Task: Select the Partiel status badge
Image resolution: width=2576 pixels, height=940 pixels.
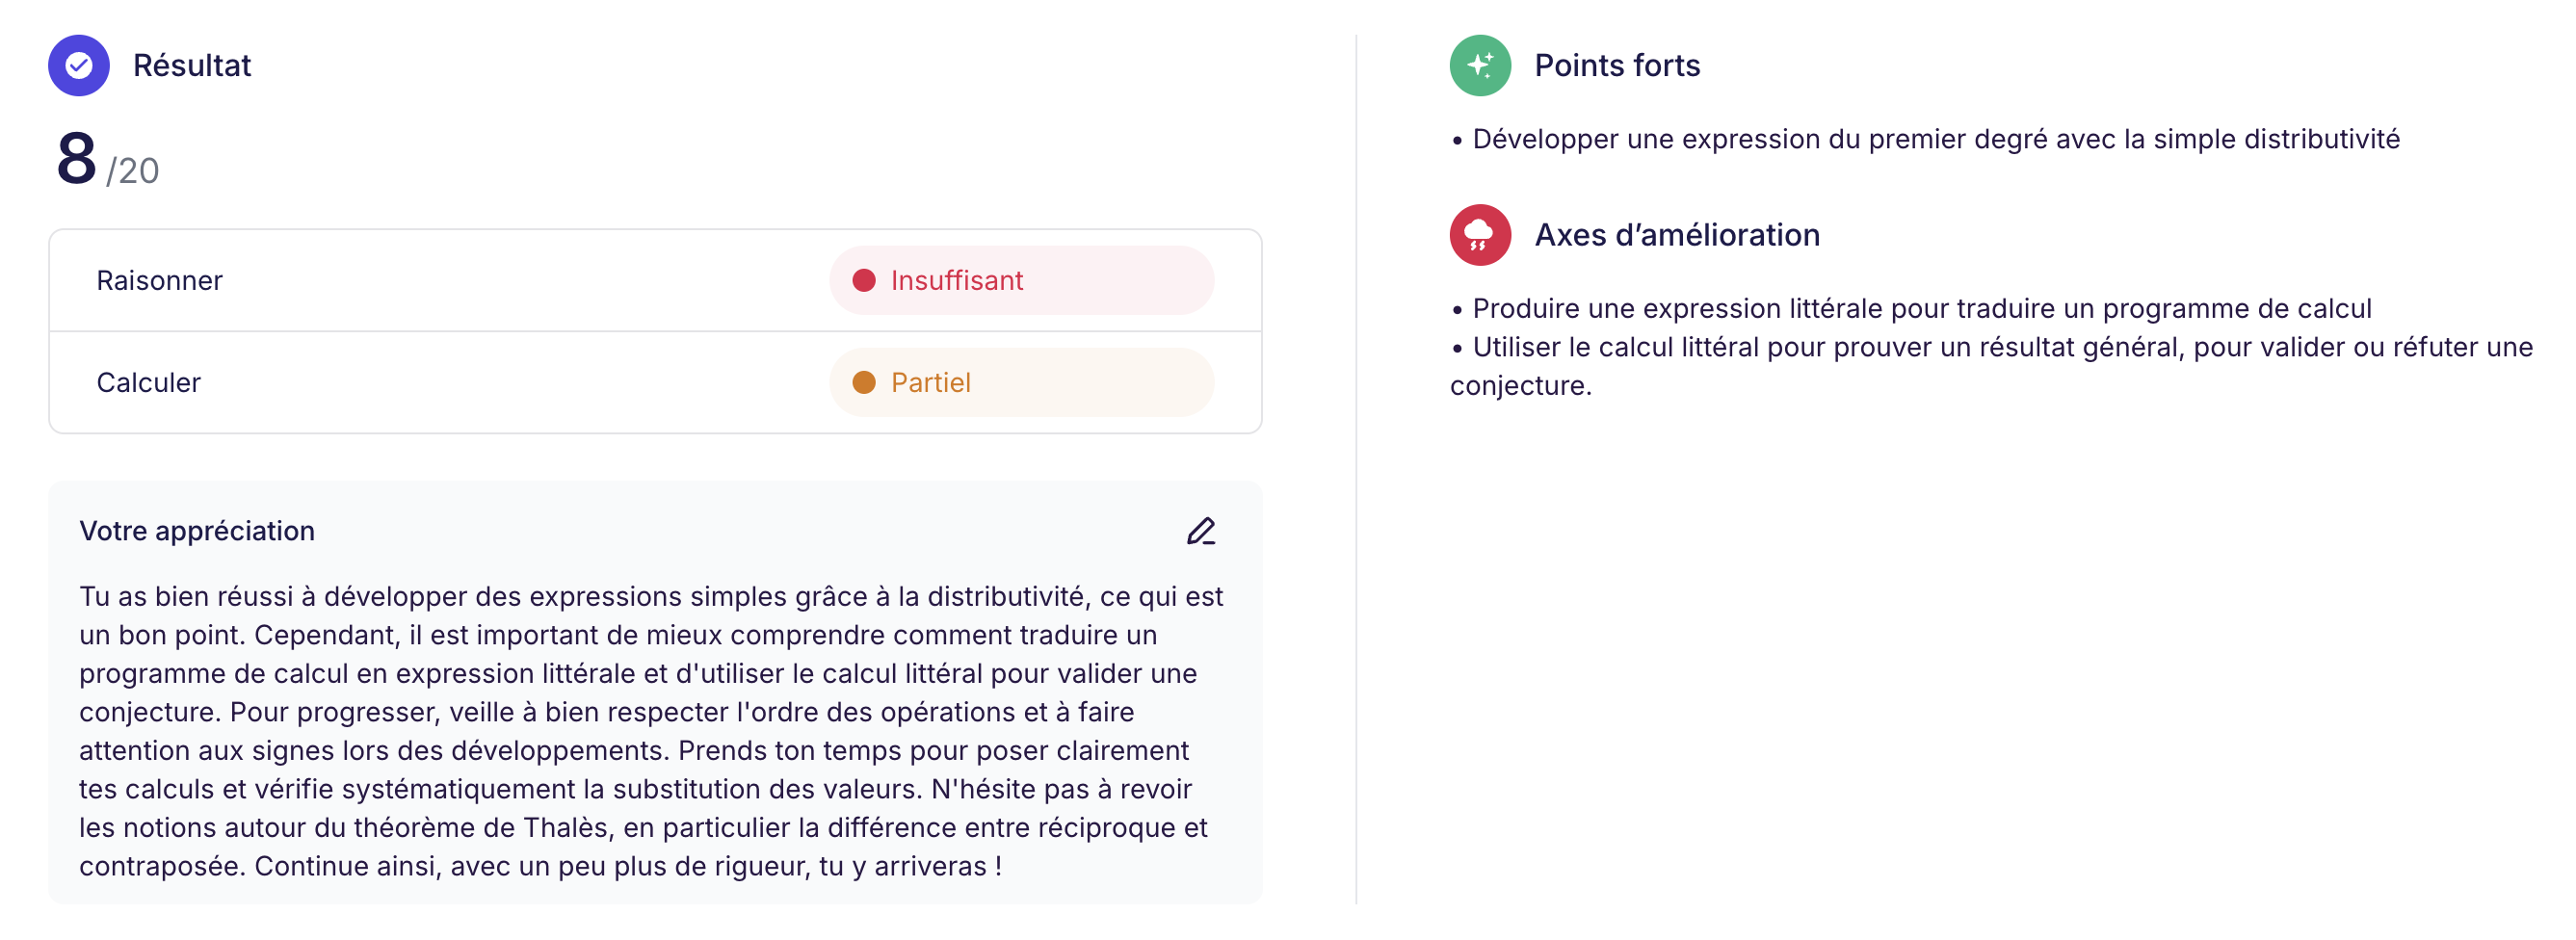Action: (1021, 383)
